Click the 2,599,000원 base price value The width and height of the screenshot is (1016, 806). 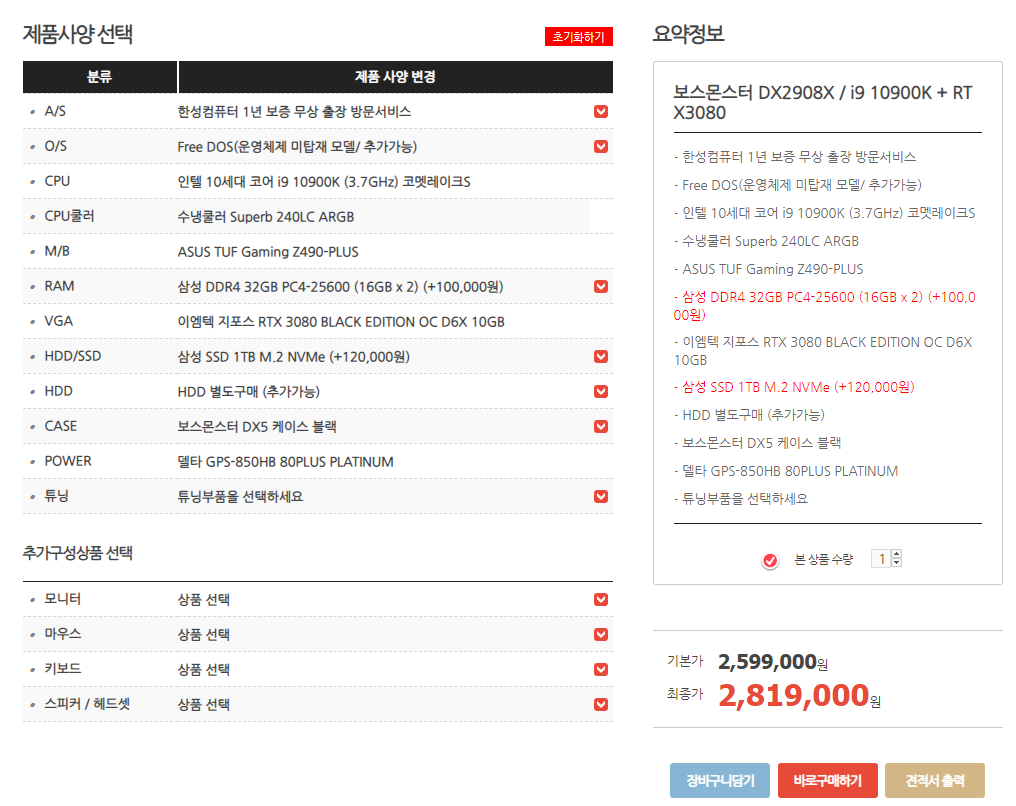click(773, 662)
